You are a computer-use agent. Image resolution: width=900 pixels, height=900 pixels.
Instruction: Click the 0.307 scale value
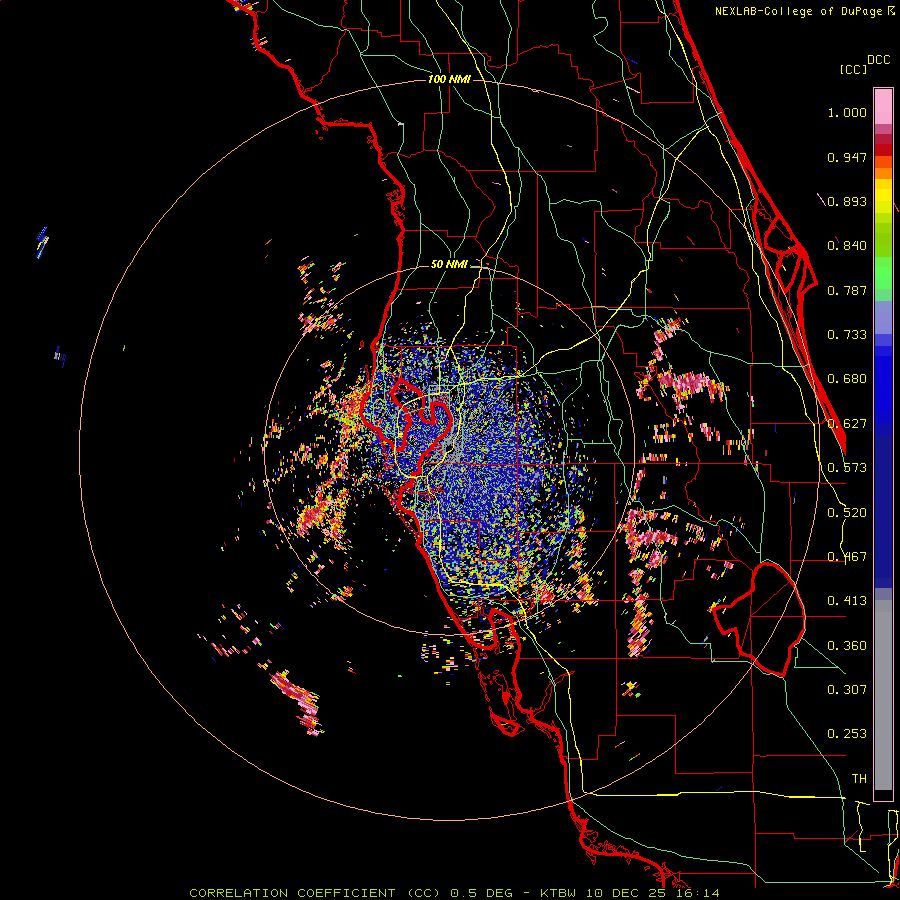pos(847,690)
